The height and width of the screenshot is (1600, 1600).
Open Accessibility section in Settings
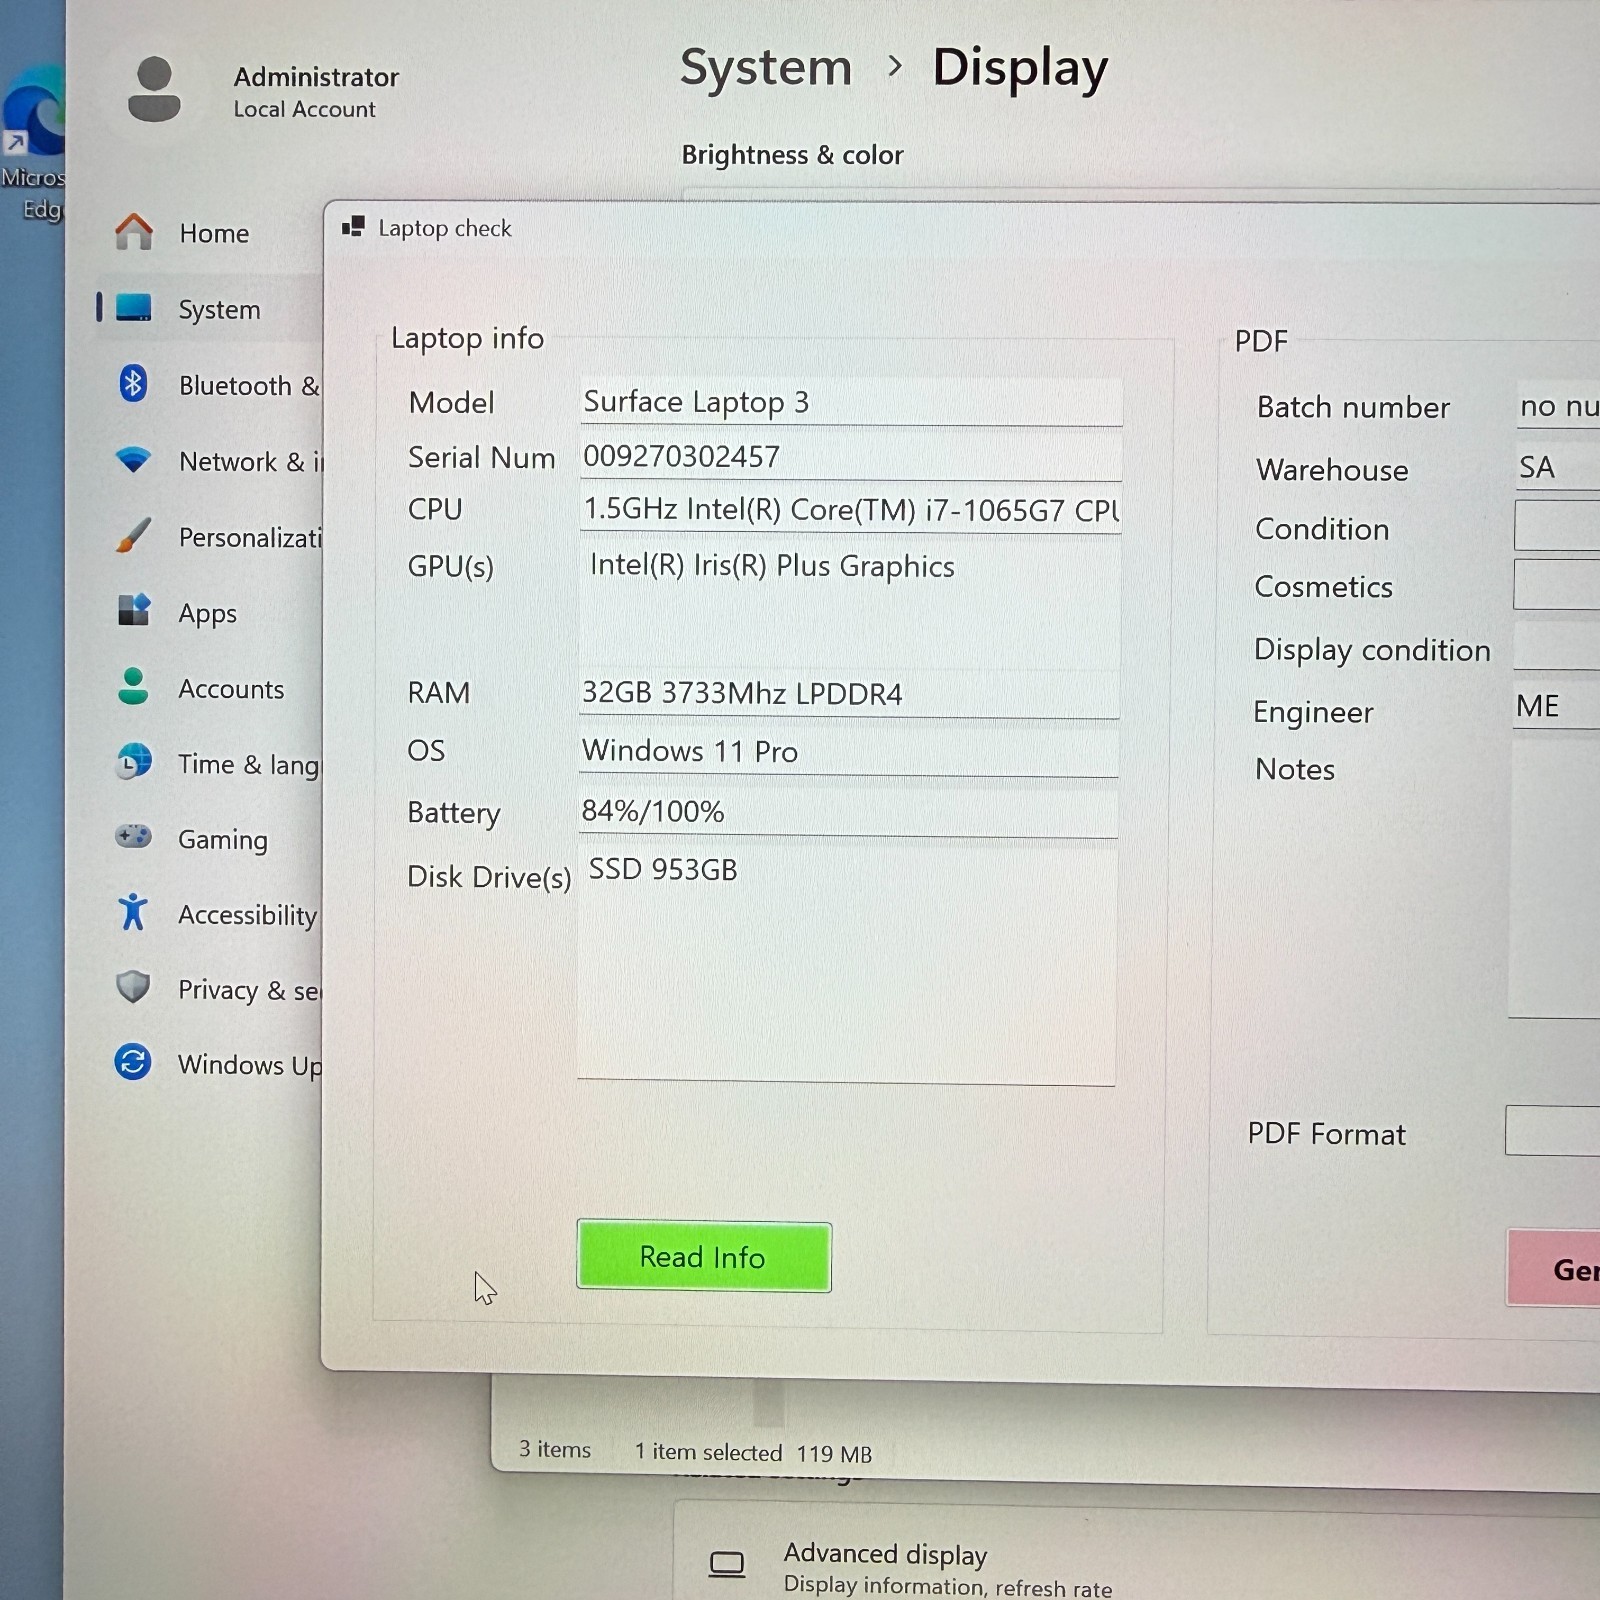(248, 915)
